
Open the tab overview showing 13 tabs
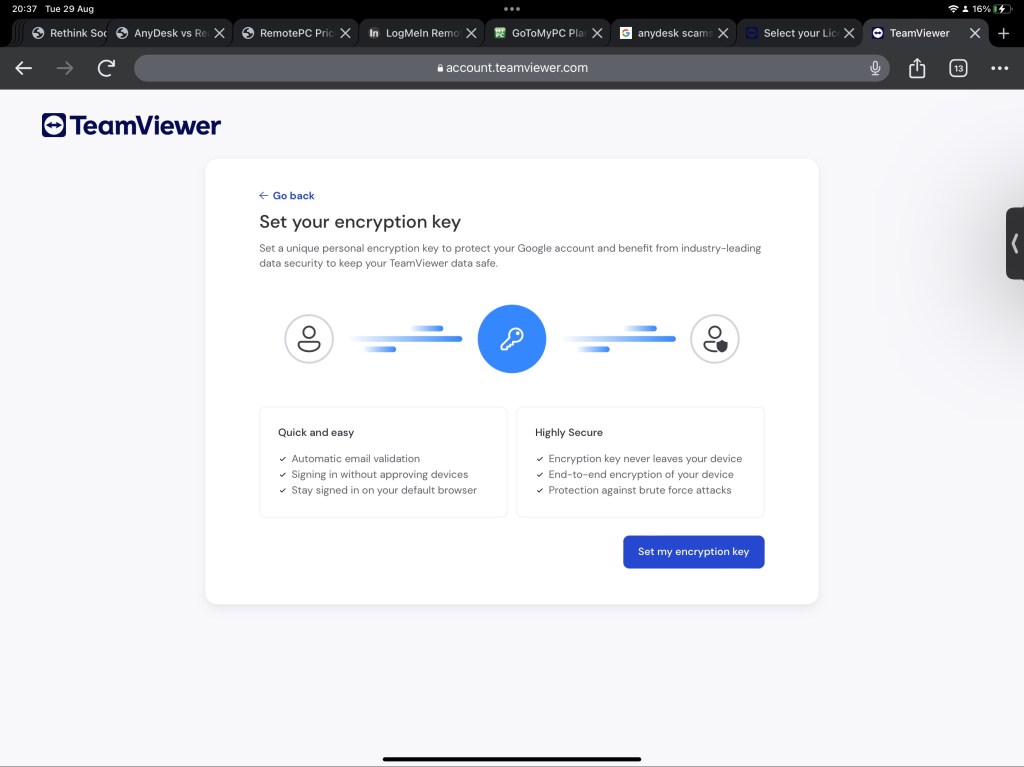click(958, 68)
